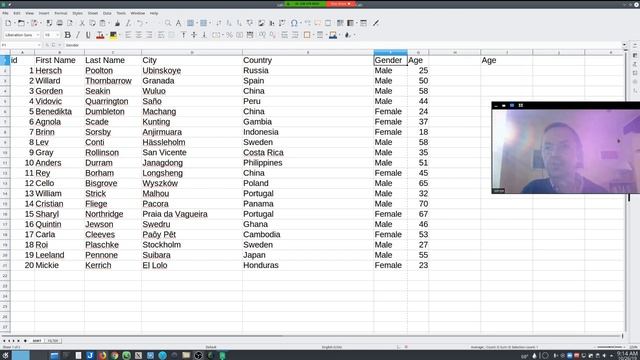Open the Background Color dropdown arrow
This screenshot has height=360, width=640.
tap(119, 35)
